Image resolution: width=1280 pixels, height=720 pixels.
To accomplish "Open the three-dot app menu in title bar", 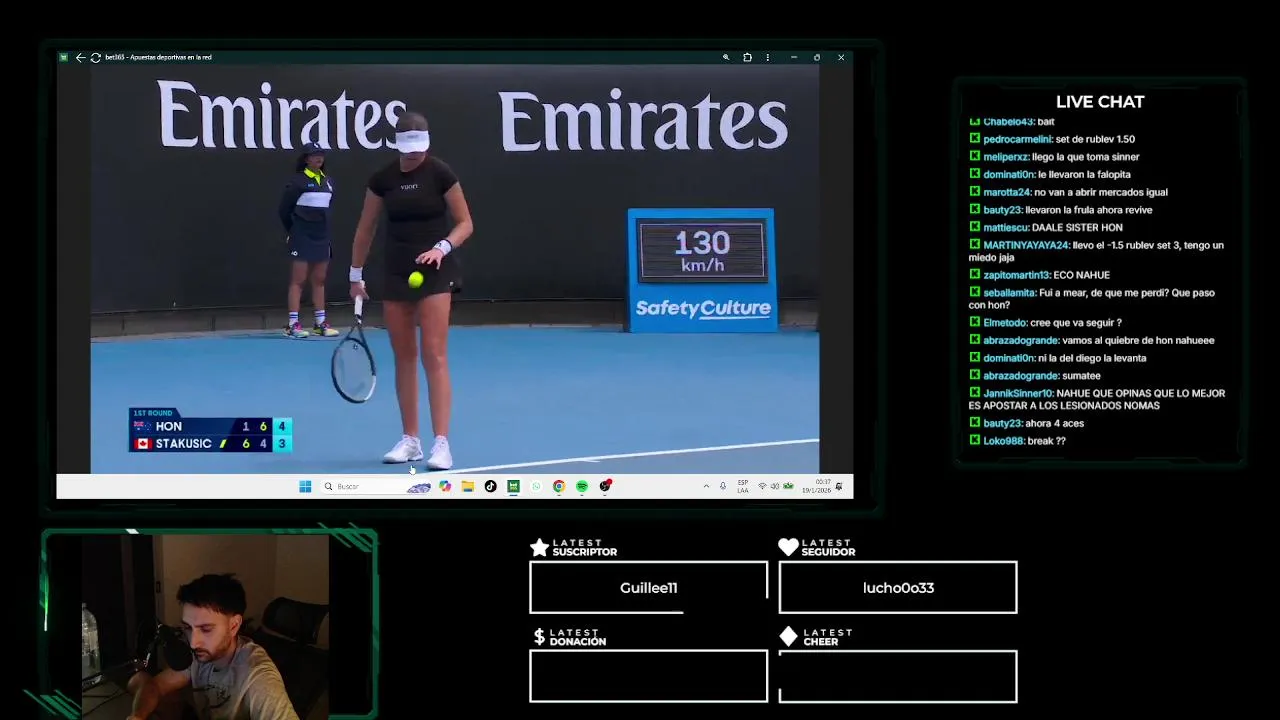I will click(x=768, y=57).
